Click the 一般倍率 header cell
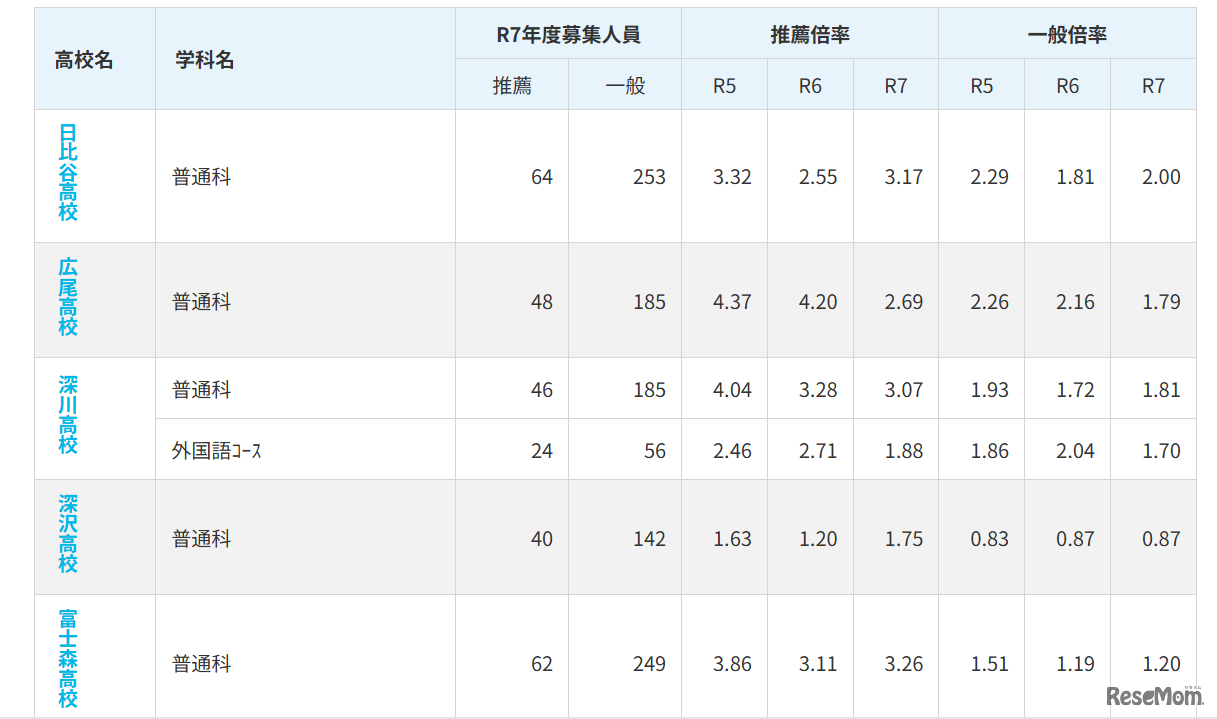 (1067, 35)
